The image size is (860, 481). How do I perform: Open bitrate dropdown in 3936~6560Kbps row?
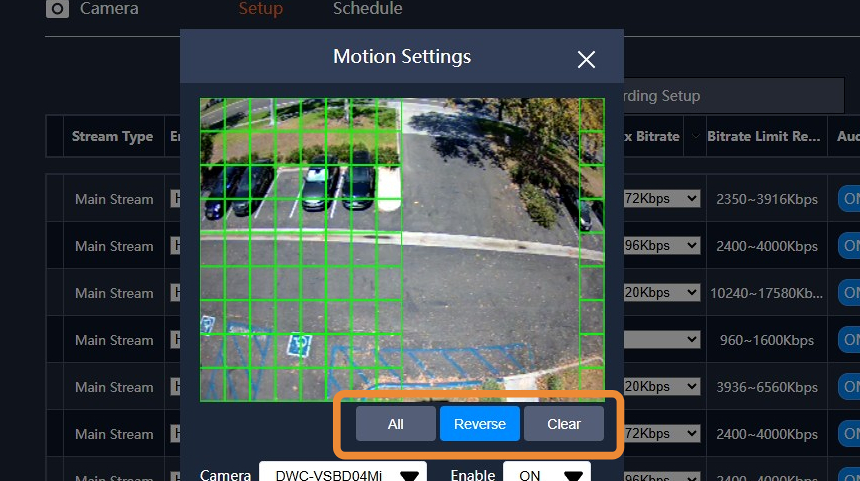click(662, 386)
